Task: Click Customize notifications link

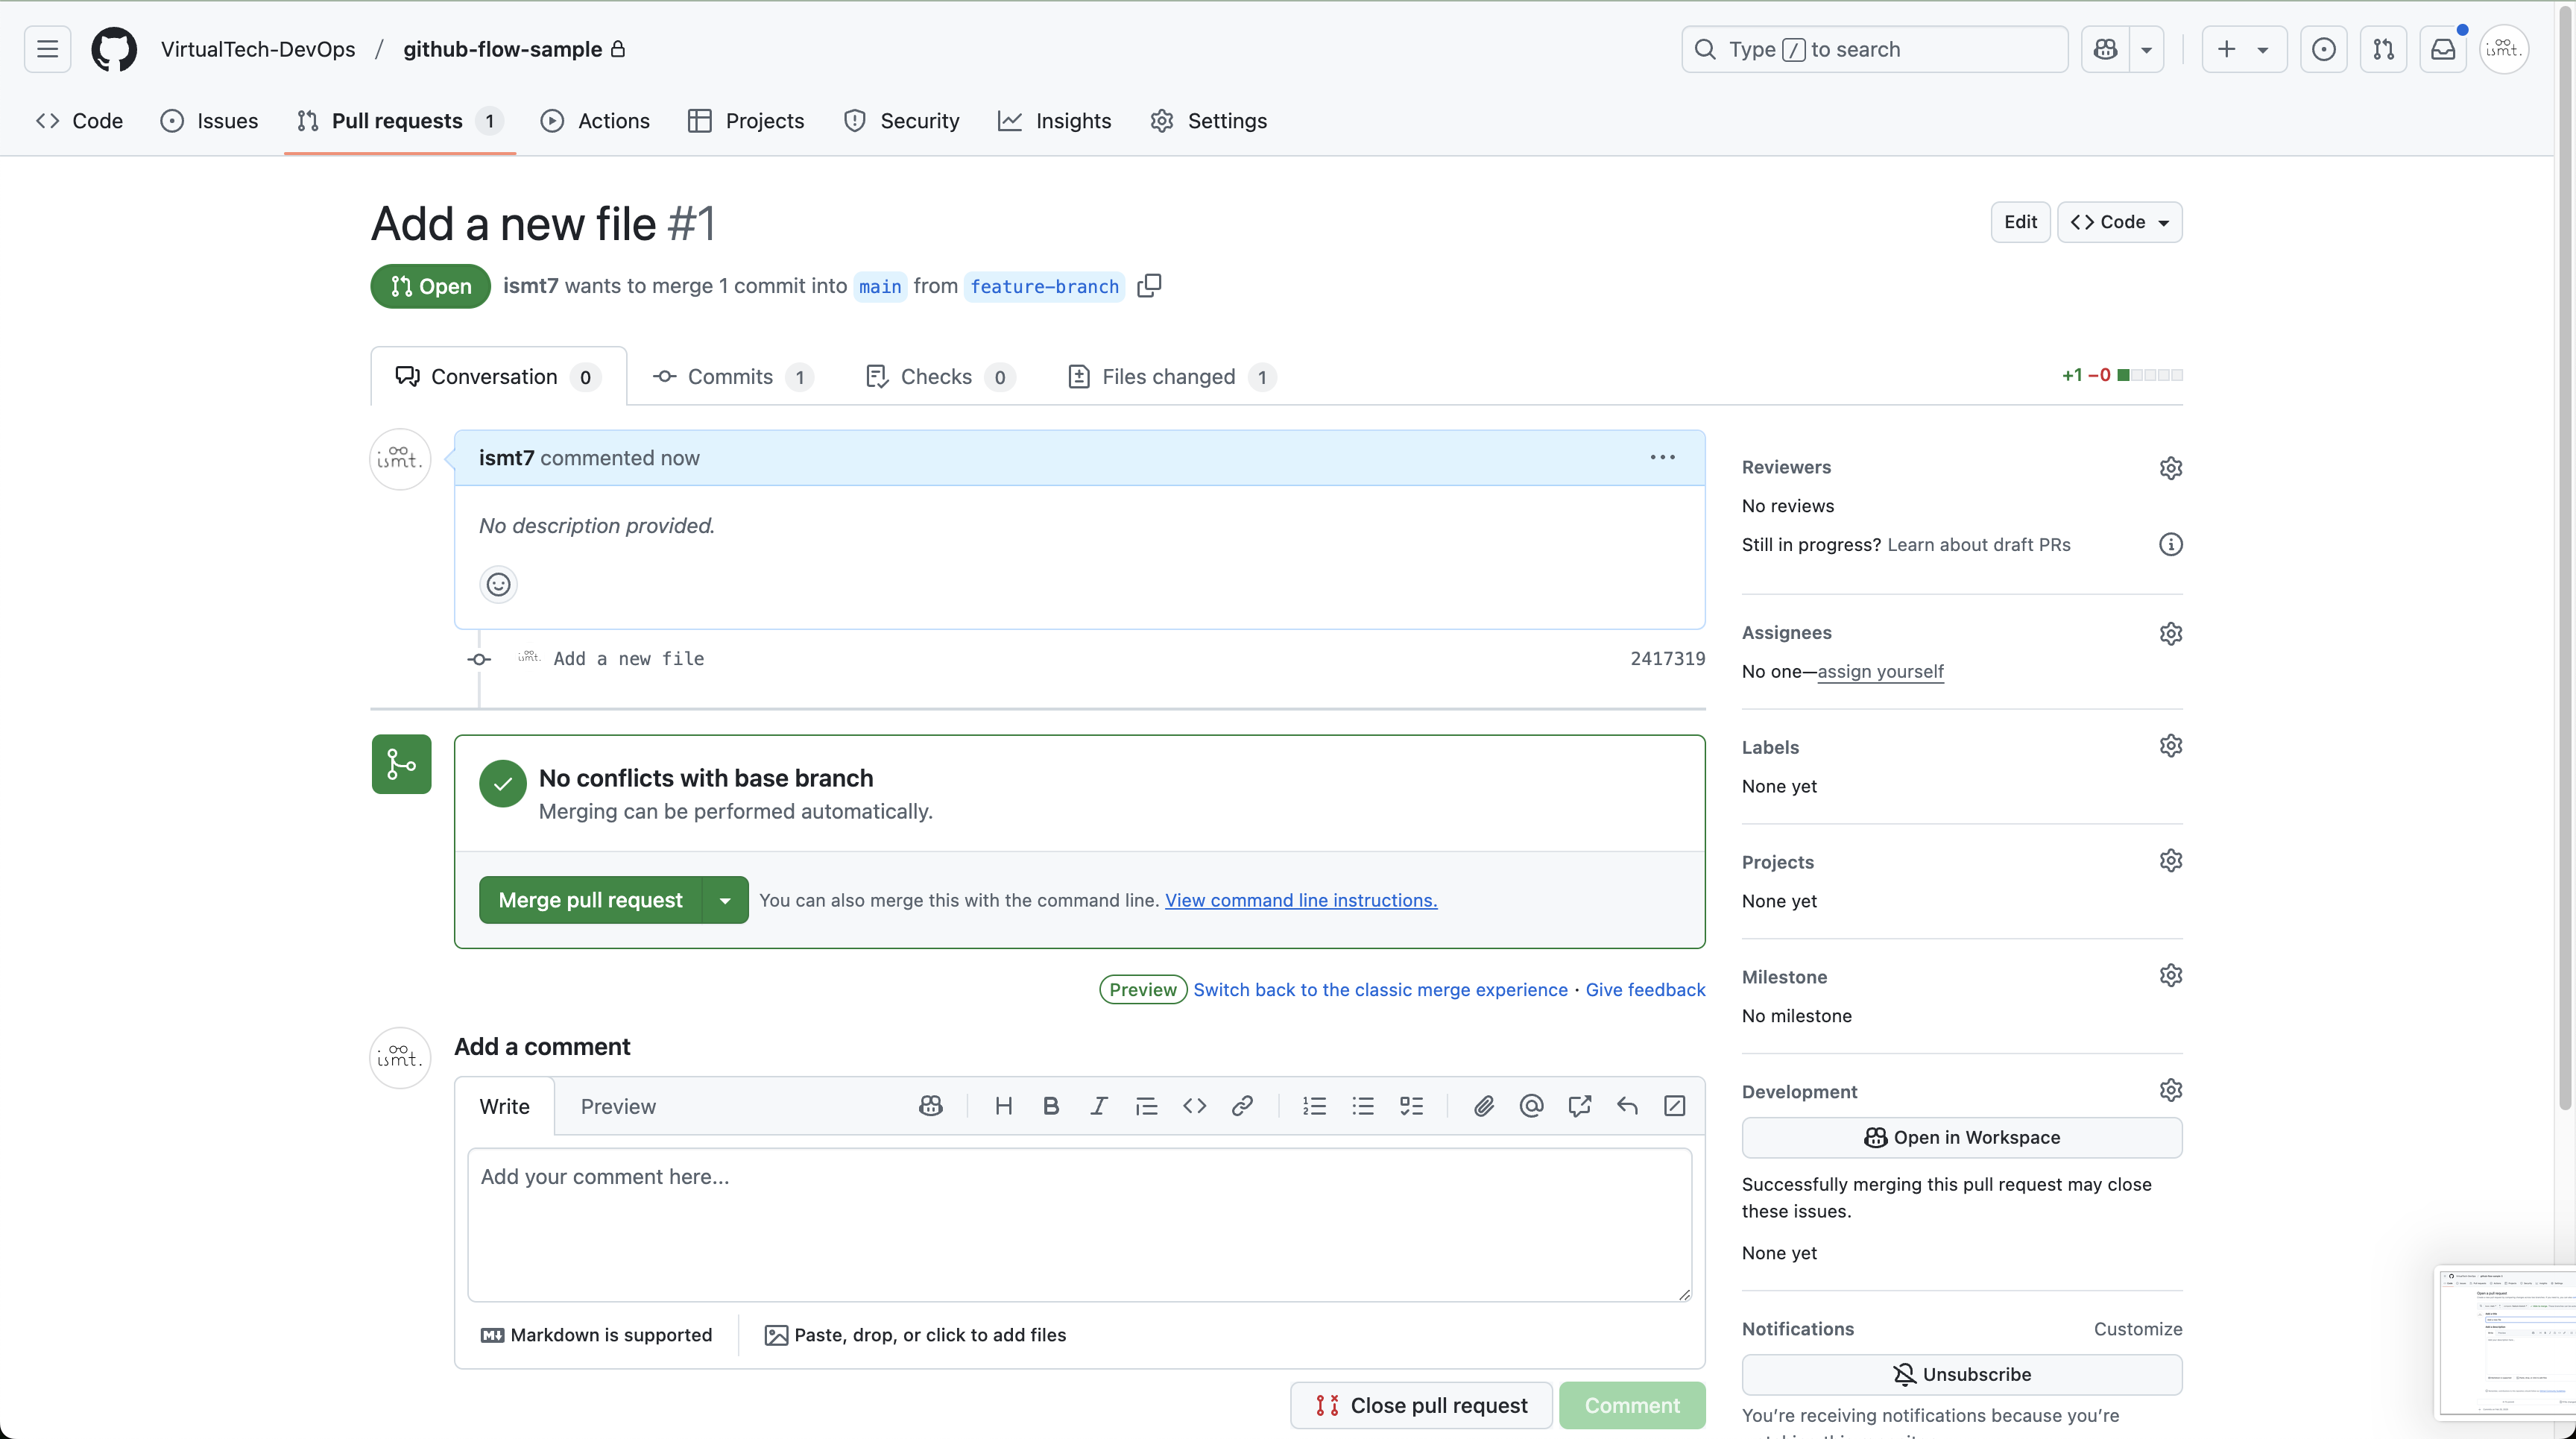Action: click(x=2138, y=1329)
